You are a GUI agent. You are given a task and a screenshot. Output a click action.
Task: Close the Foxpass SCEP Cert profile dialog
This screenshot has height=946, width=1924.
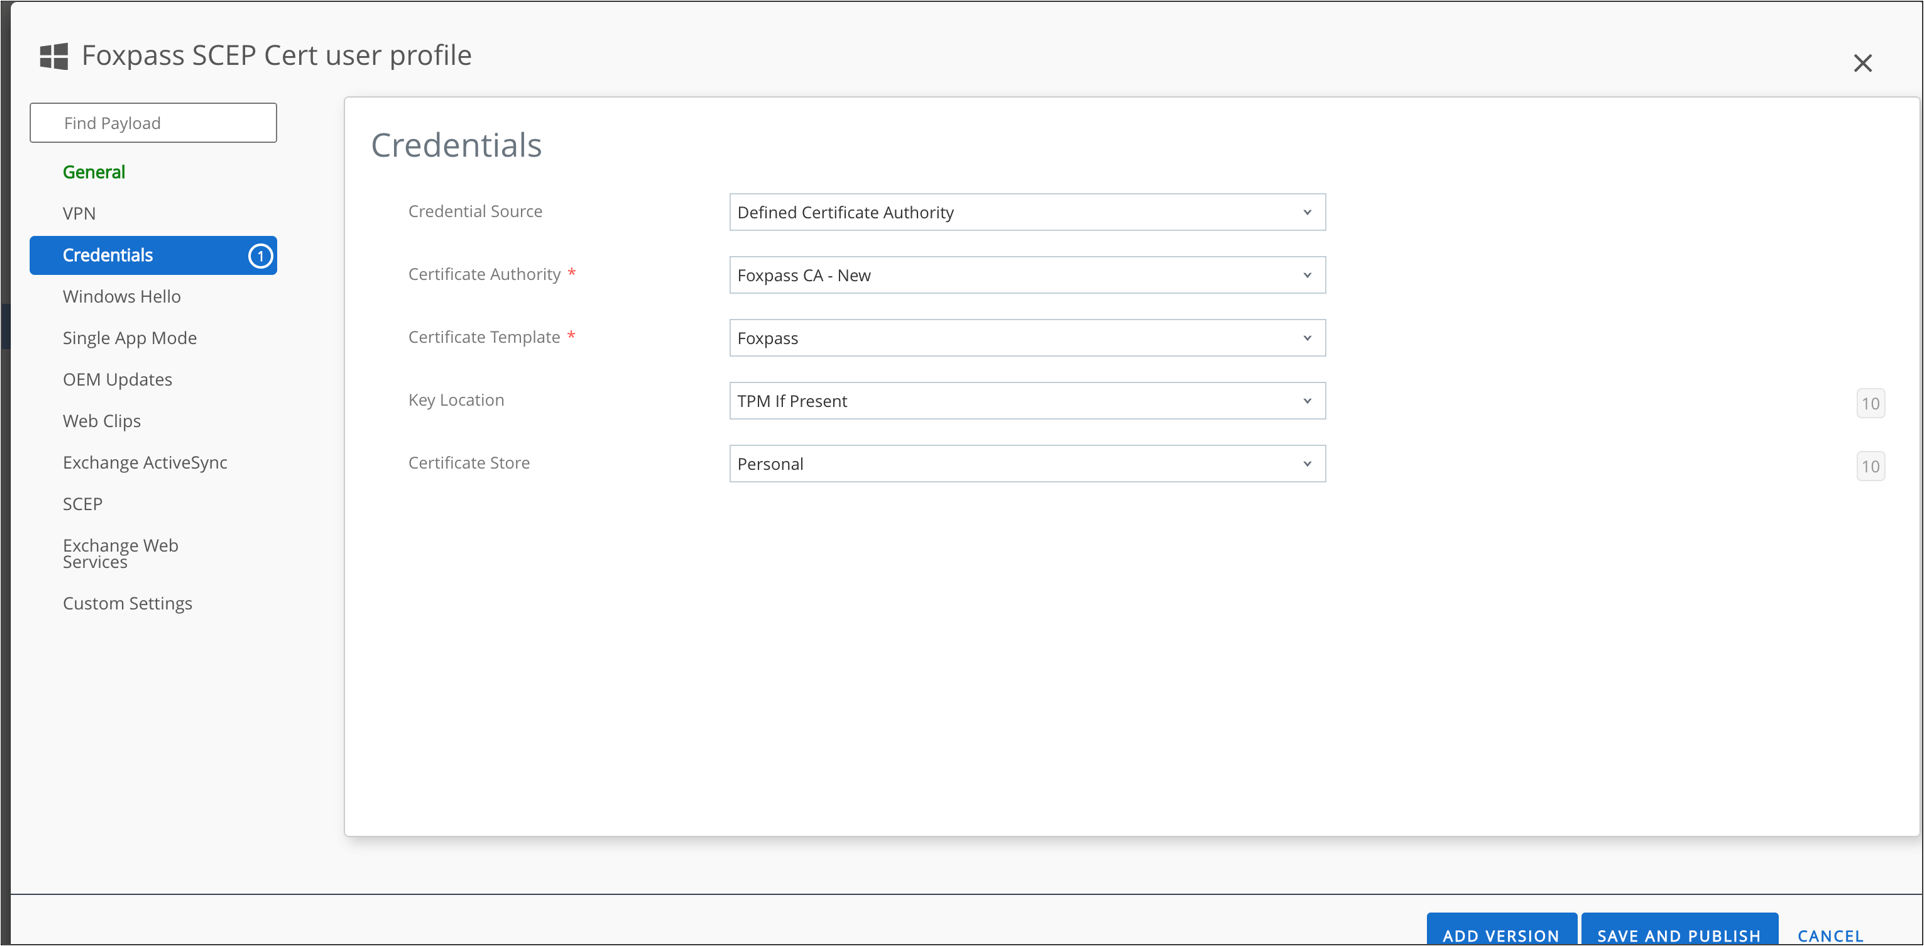coord(1862,63)
